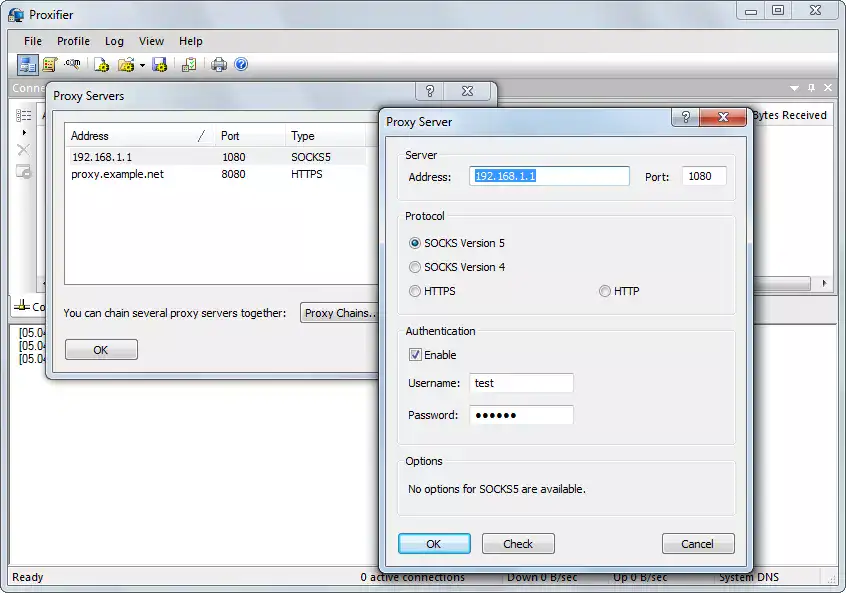
Task: Click the Name Resolution (.com) toolbar icon
Action: pyautogui.click(x=72, y=65)
